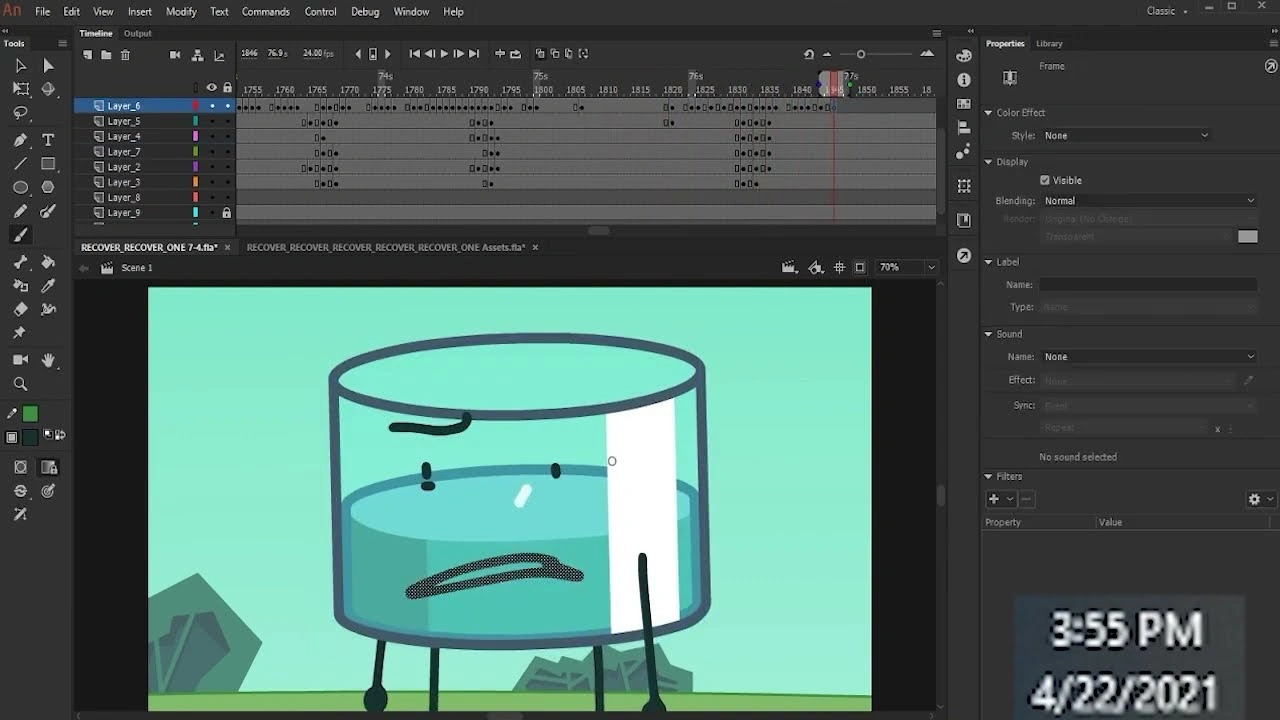
Task: Collapse the Color Effect section
Action: 988,113
